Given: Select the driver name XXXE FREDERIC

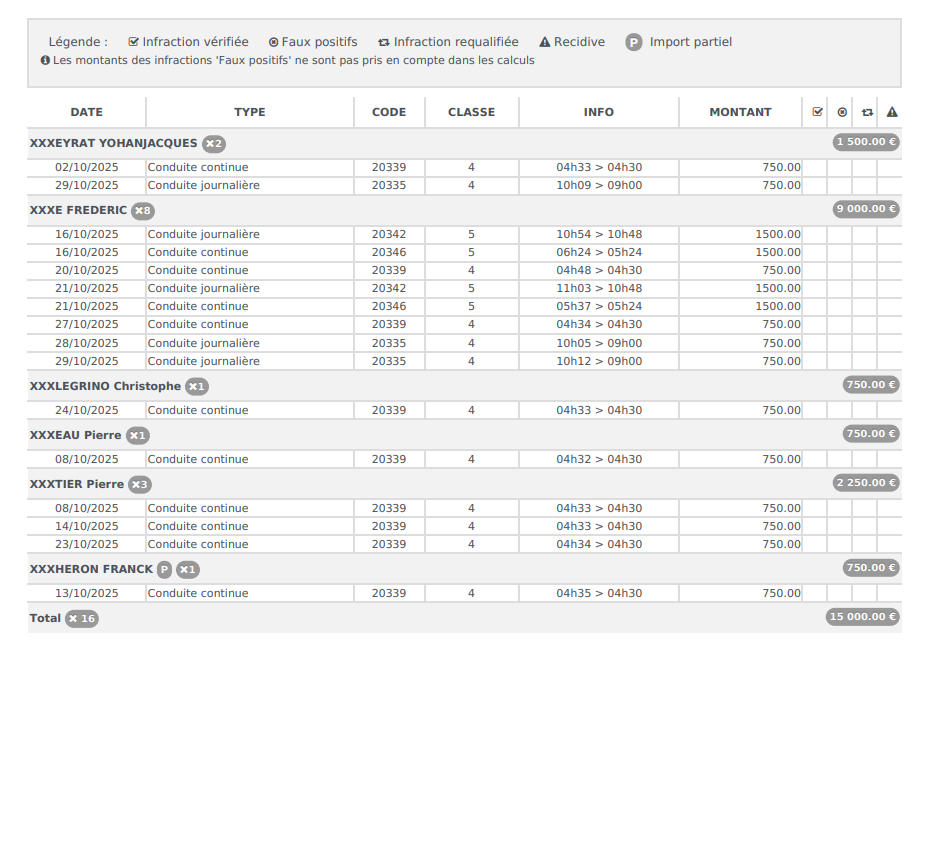Looking at the screenshot, I should [x=78, y=210].
